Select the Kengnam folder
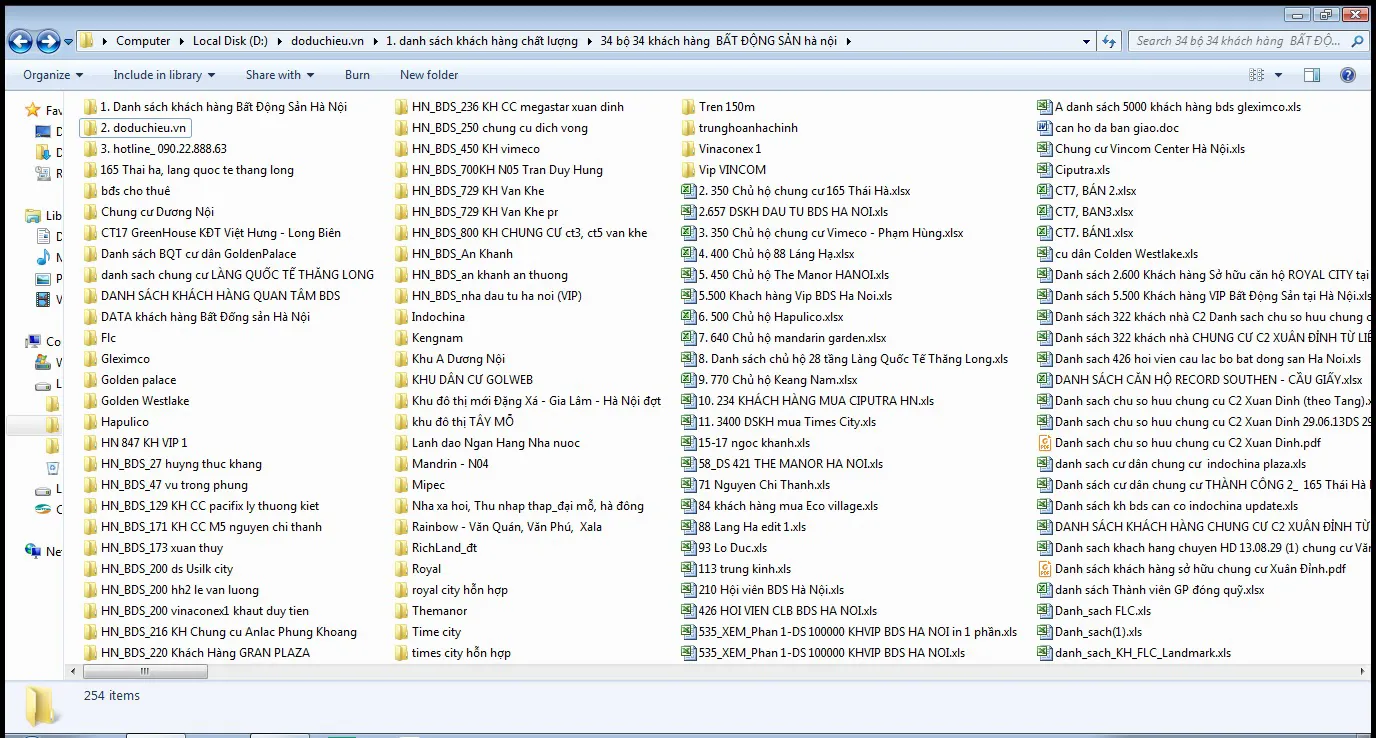Image resolution: width=1376 pixels, height=738 pixels. pos(428,338)
